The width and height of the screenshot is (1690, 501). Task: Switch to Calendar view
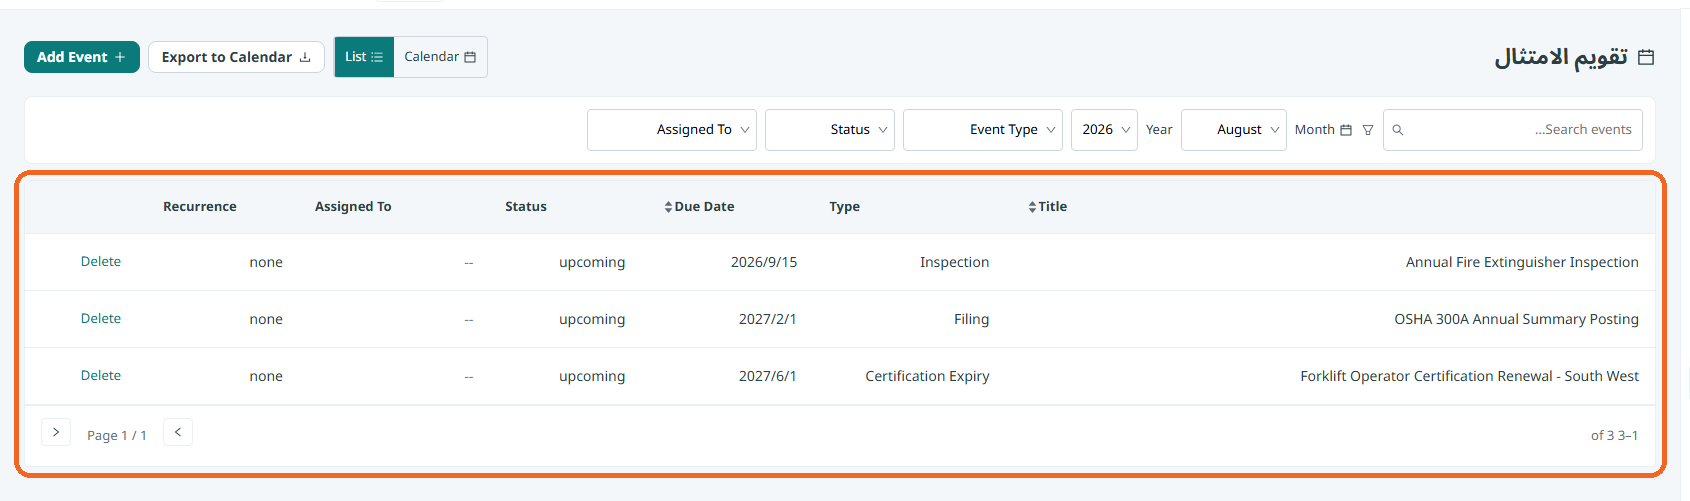tap(440, 57)
